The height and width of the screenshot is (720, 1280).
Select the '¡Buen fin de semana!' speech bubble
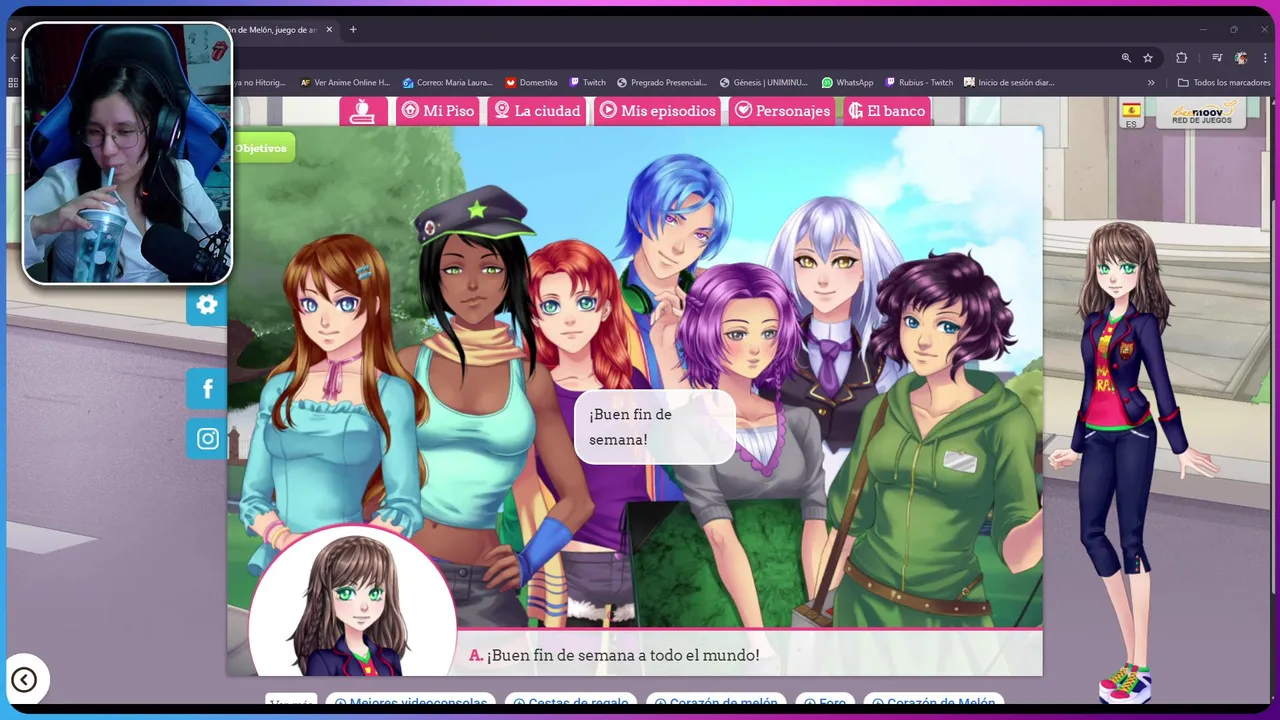[x=655, y=427]
